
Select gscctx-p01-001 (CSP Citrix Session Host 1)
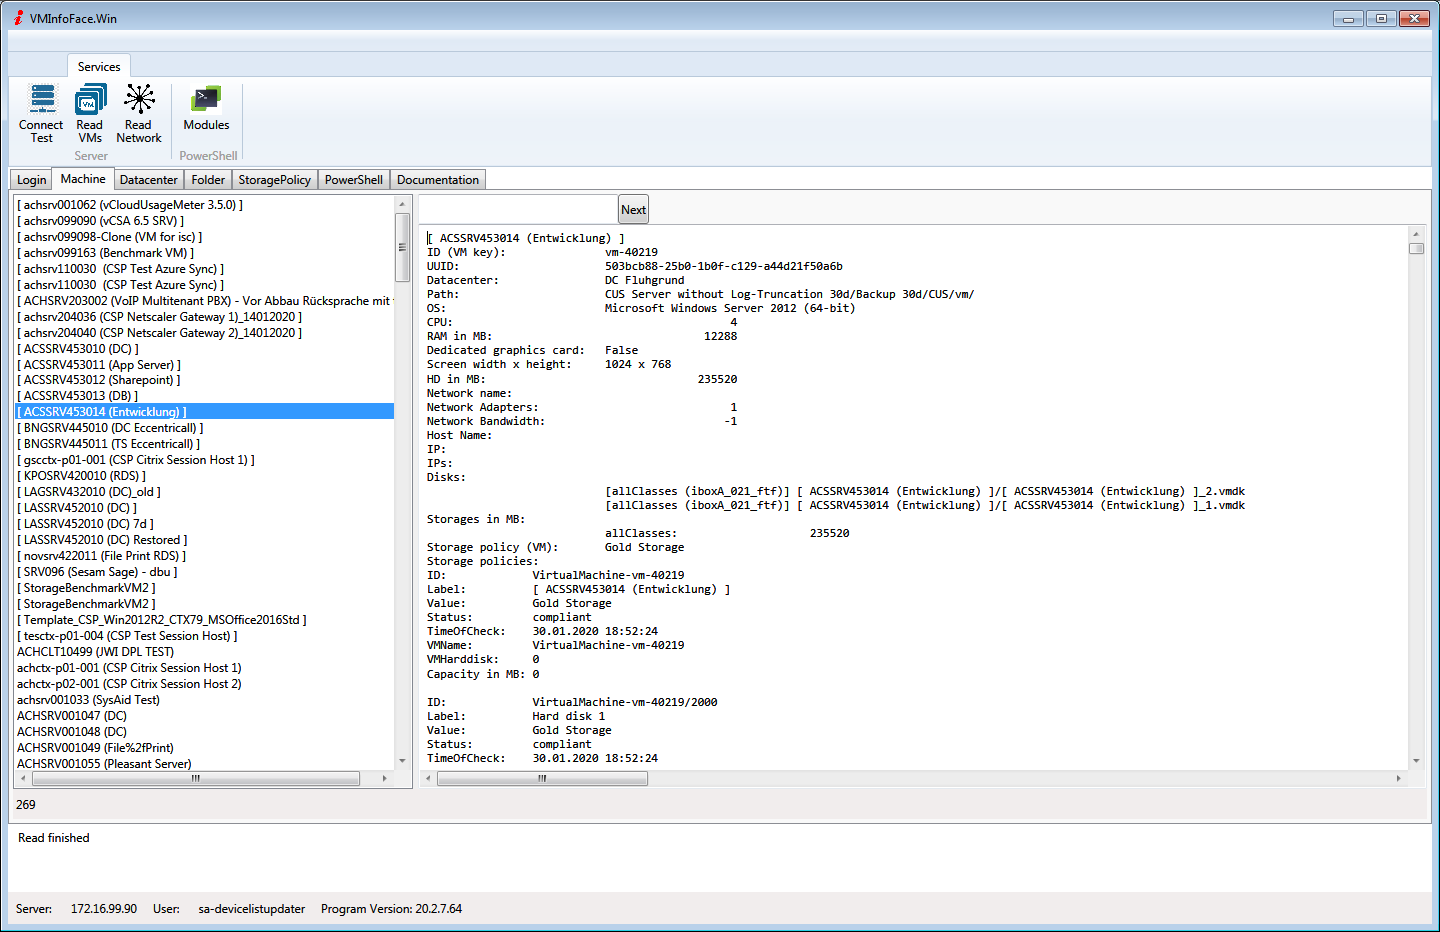coord(136,460)
